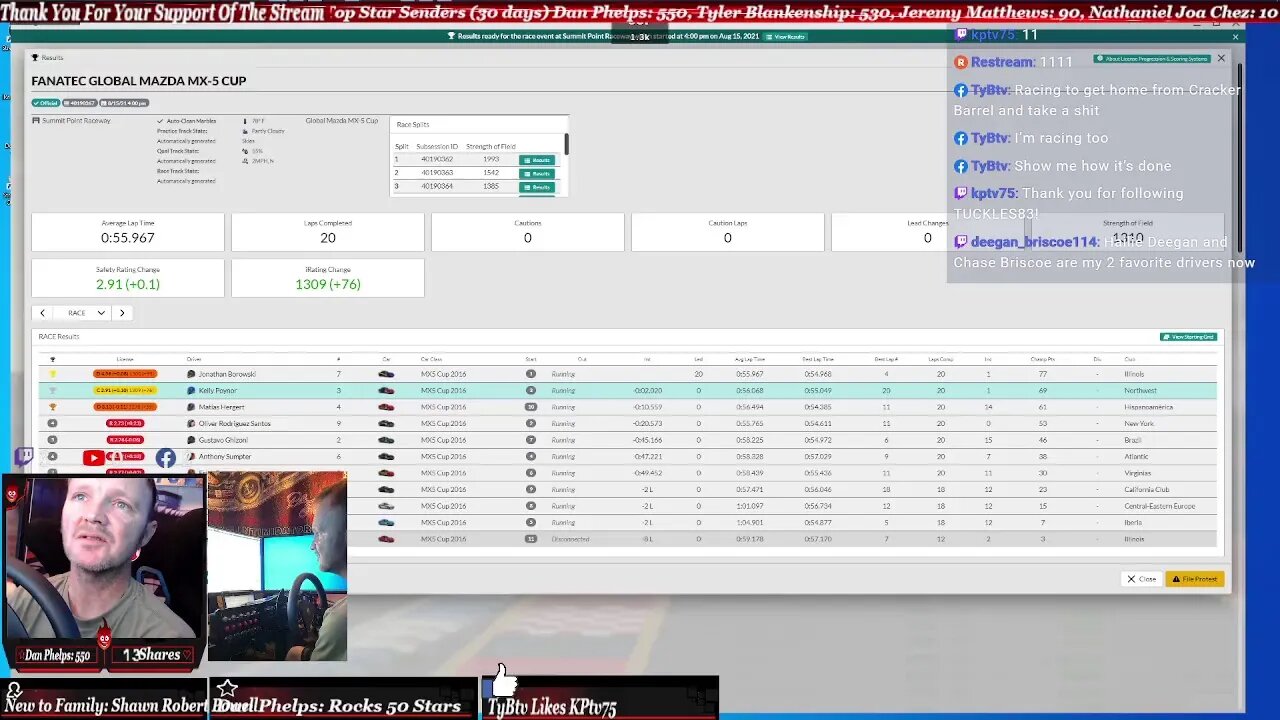The image size is (1280, 720).
Task: Click the Club column header
Action: (x=1129, y=359)
